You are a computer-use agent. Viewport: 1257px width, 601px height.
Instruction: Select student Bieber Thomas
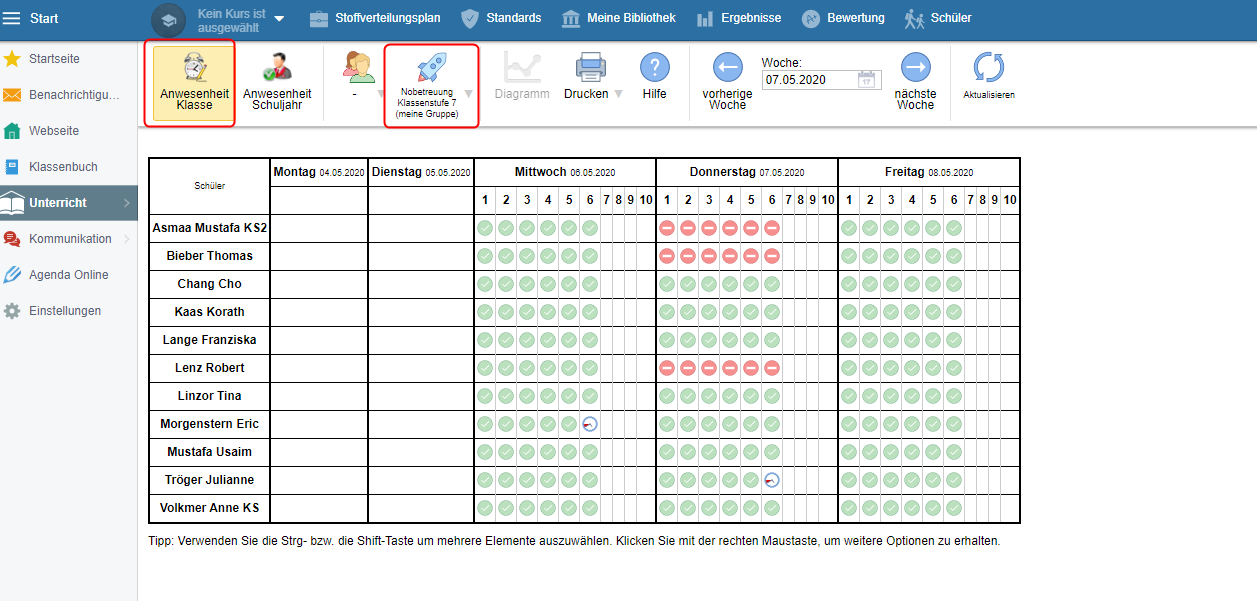[209, 256]
